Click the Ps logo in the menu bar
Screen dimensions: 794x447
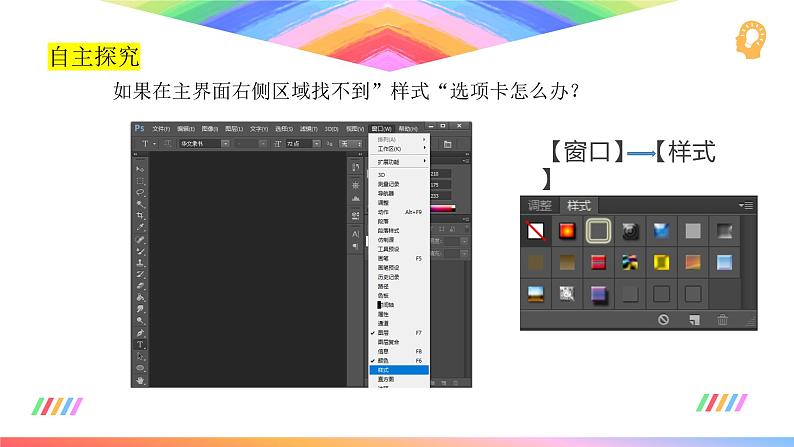coord(140,128)
